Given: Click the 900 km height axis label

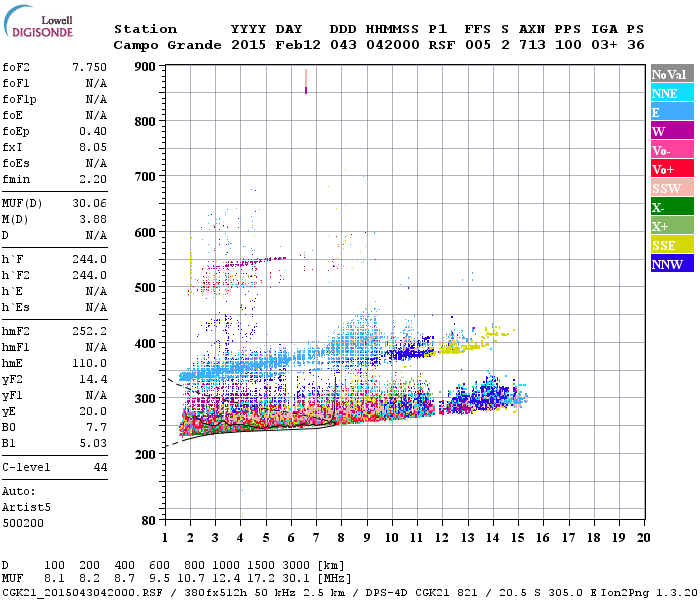Looking at the screenshot, I should coord(145,67).
